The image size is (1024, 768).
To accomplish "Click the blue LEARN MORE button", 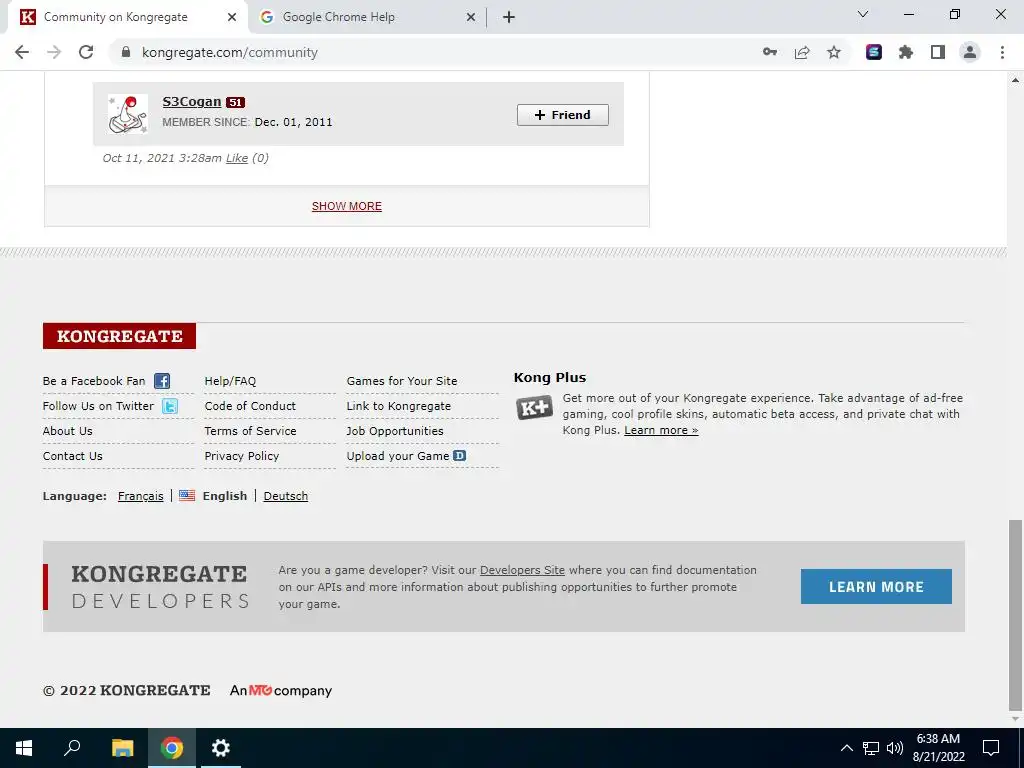I will (x=876, y=586).
